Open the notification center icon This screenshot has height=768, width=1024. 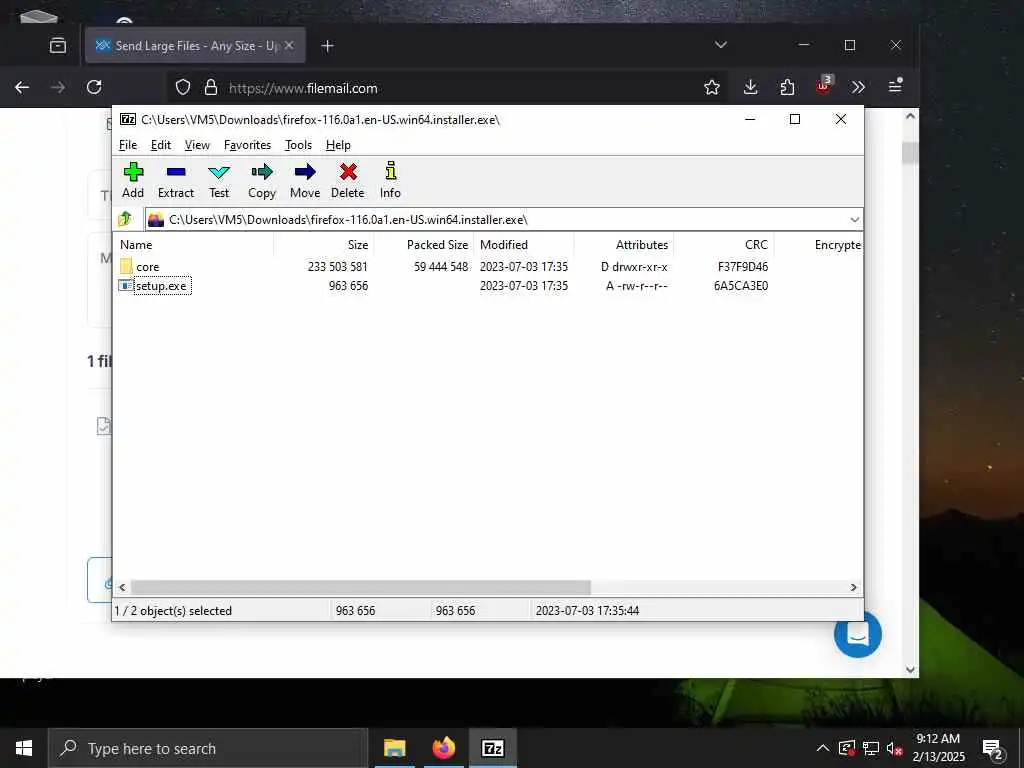coord(993,748)
